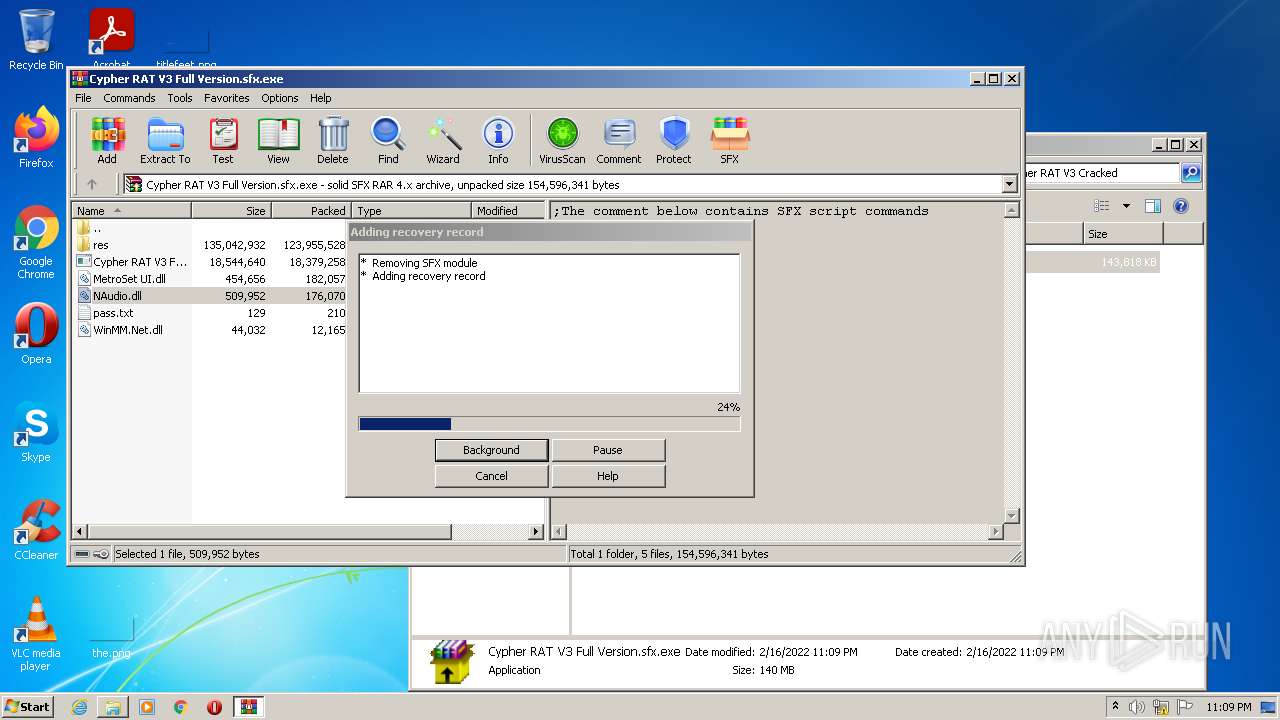
Task: Launch the VLC media player shortcut
Action: pyautogui.click(x=36, y=634)
